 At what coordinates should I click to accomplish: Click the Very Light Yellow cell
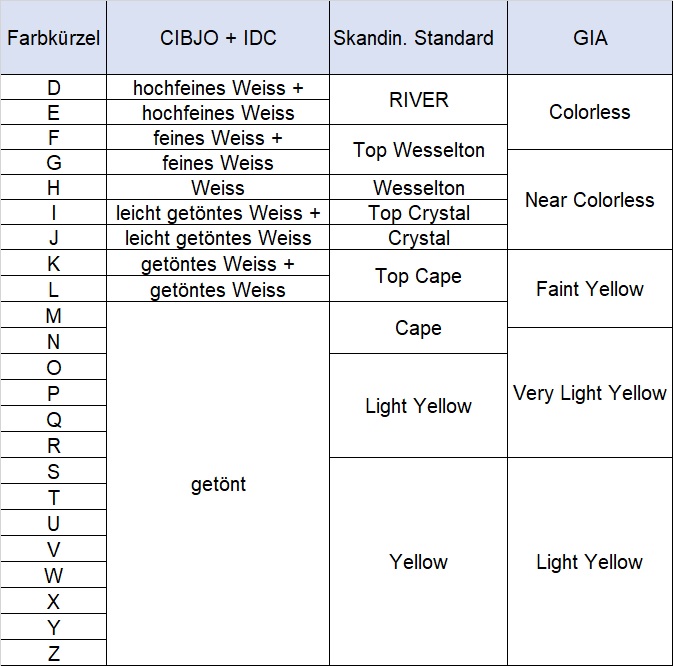coord(590,393)
